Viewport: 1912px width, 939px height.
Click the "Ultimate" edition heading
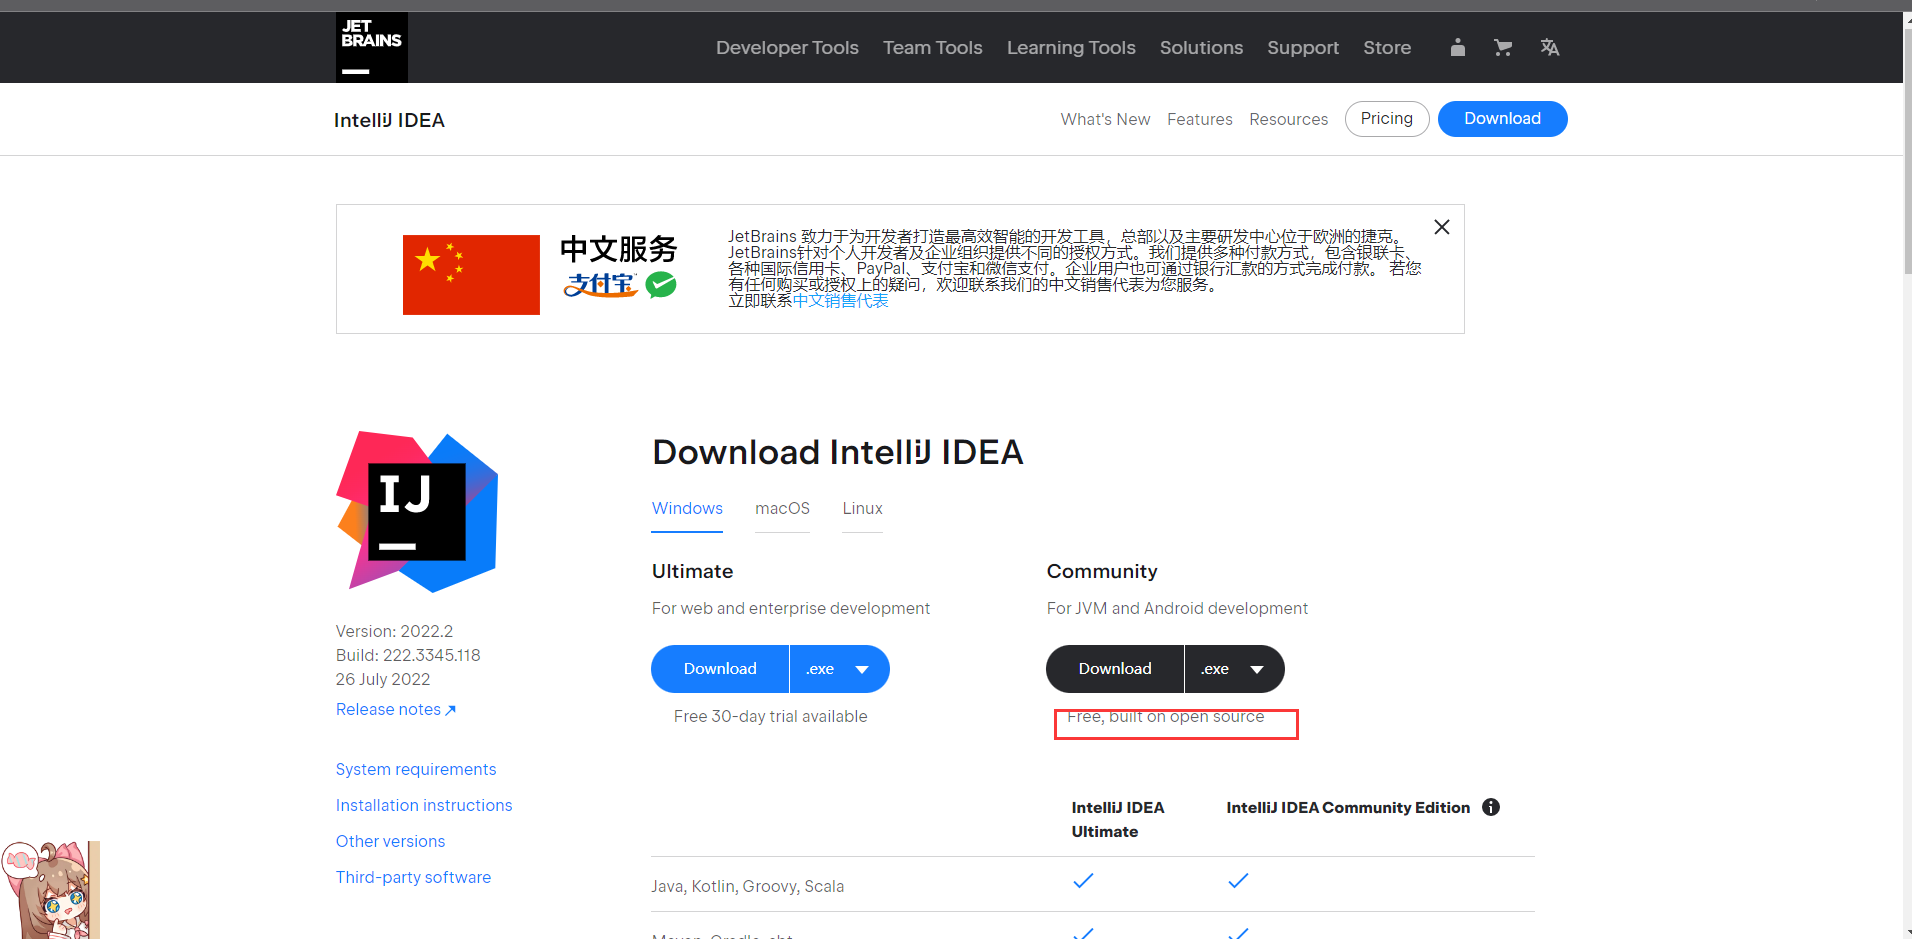tap(692, 571)
